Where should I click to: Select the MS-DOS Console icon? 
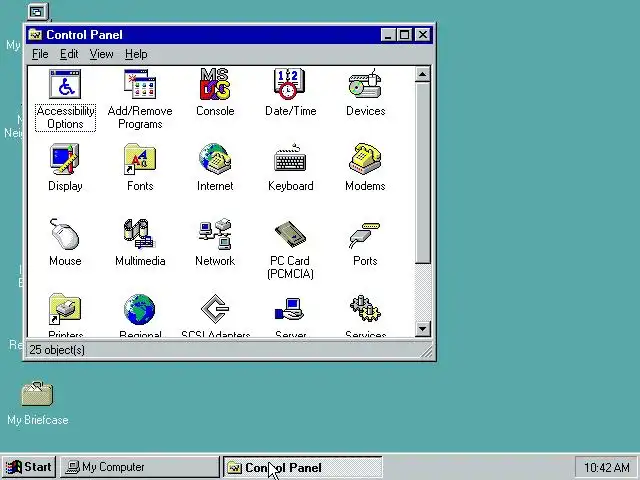(x=215, y=84)
